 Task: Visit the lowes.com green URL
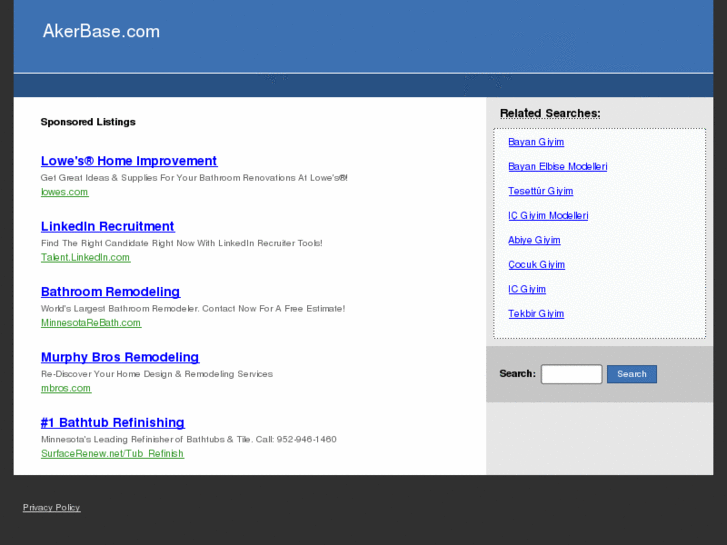[64, 192]
